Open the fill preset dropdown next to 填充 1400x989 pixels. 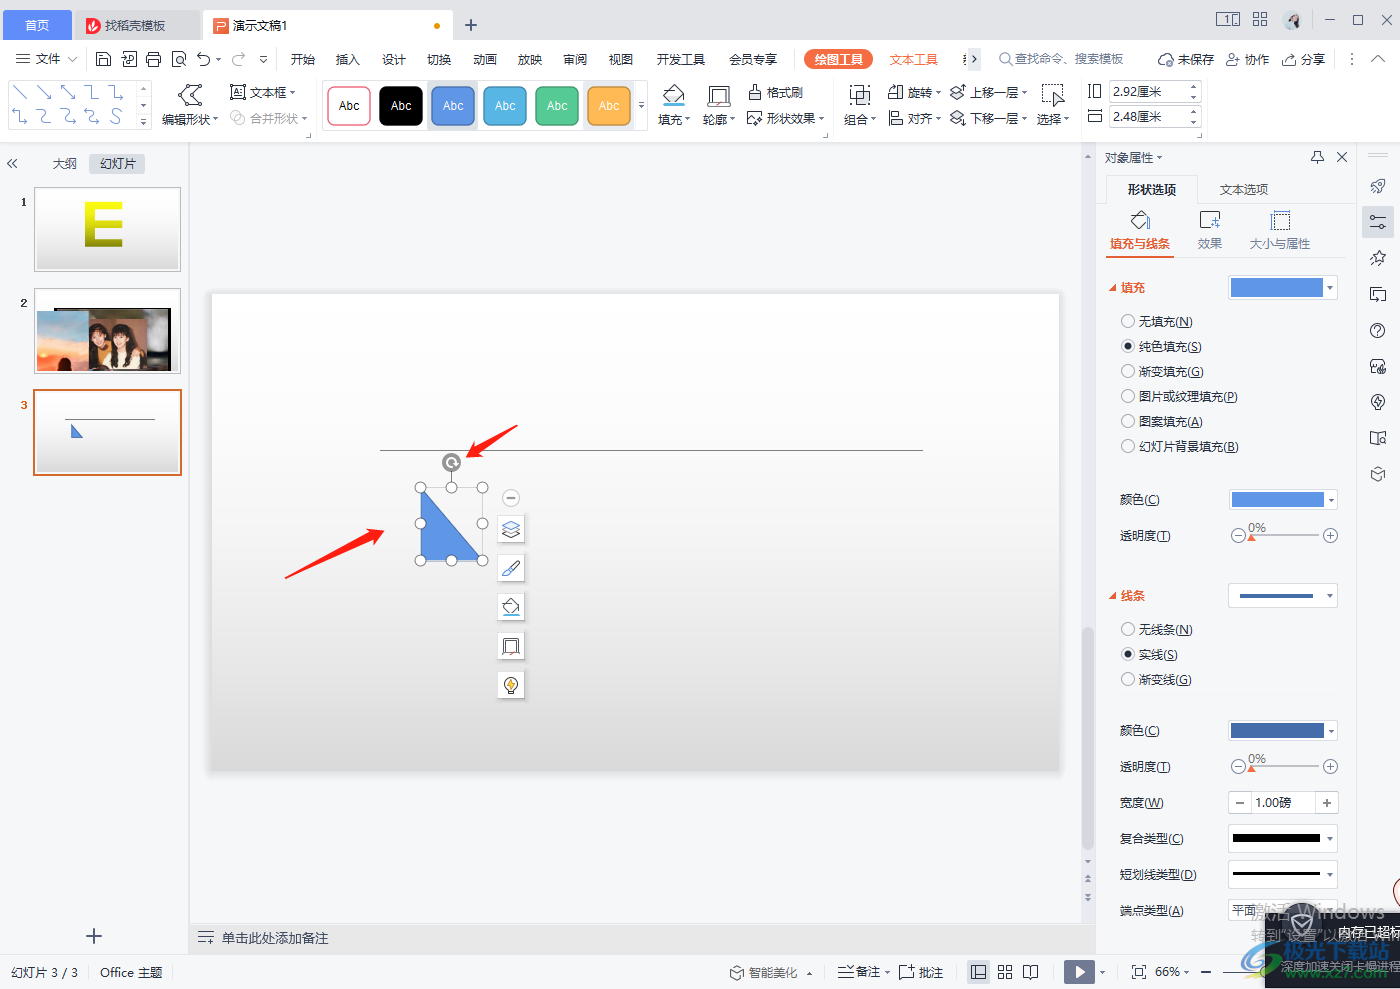1282,288
